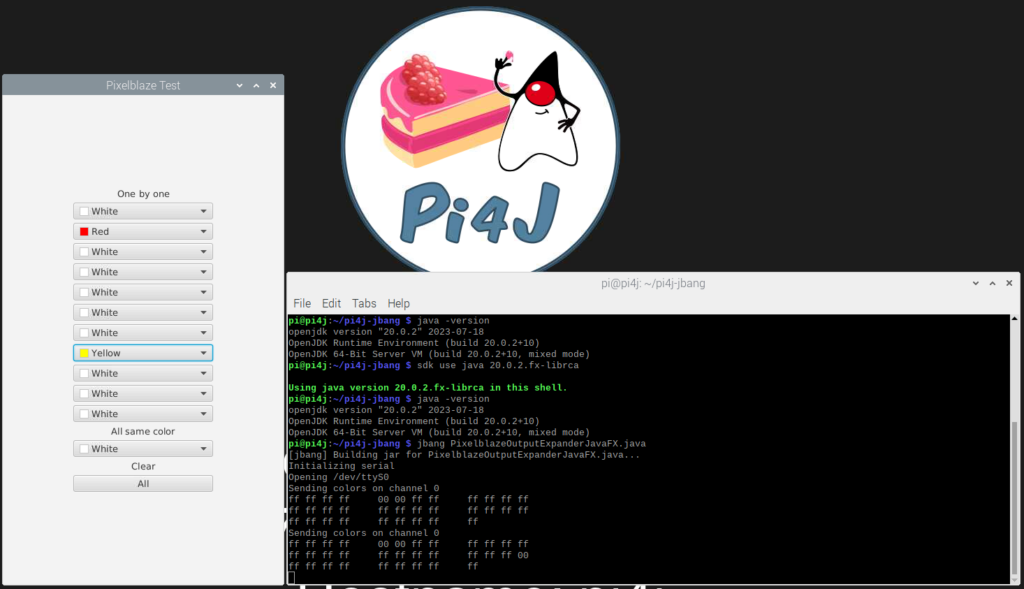Screen dimensions: 1024x589
Task: Open the Tabs menu in terminal
Action: pos(364,304)
